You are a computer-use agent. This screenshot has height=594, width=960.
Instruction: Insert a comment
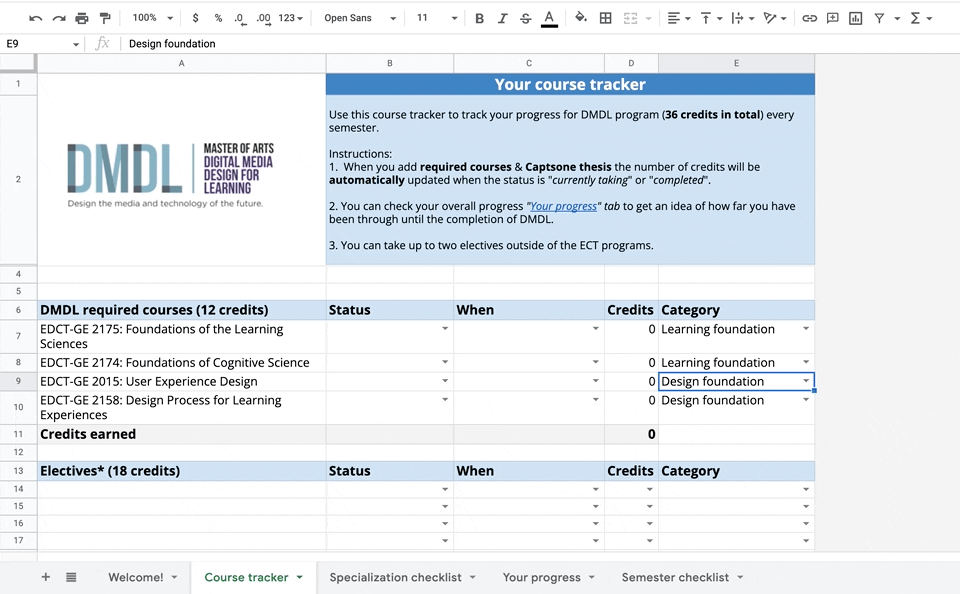coord(833,18)
